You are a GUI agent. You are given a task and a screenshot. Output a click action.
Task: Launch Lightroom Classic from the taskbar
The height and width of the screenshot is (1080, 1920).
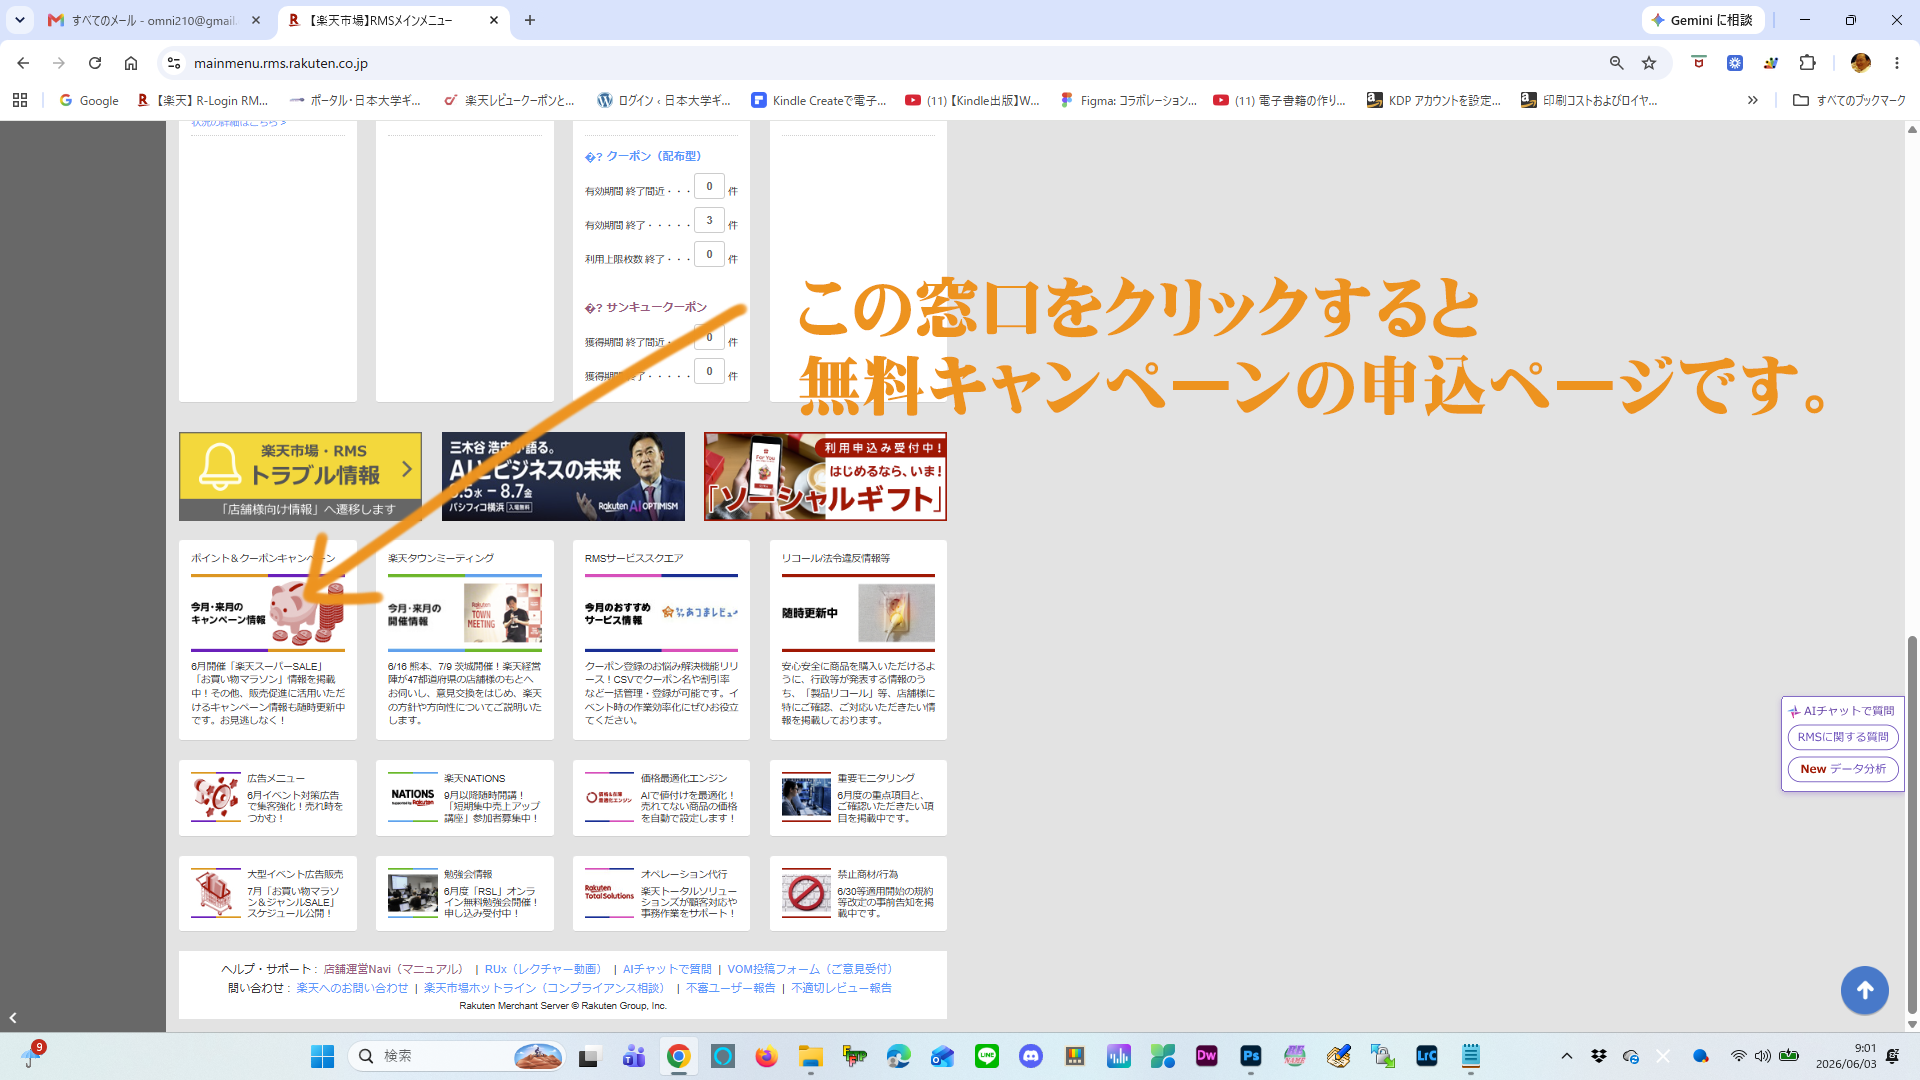[1427, 1056]
